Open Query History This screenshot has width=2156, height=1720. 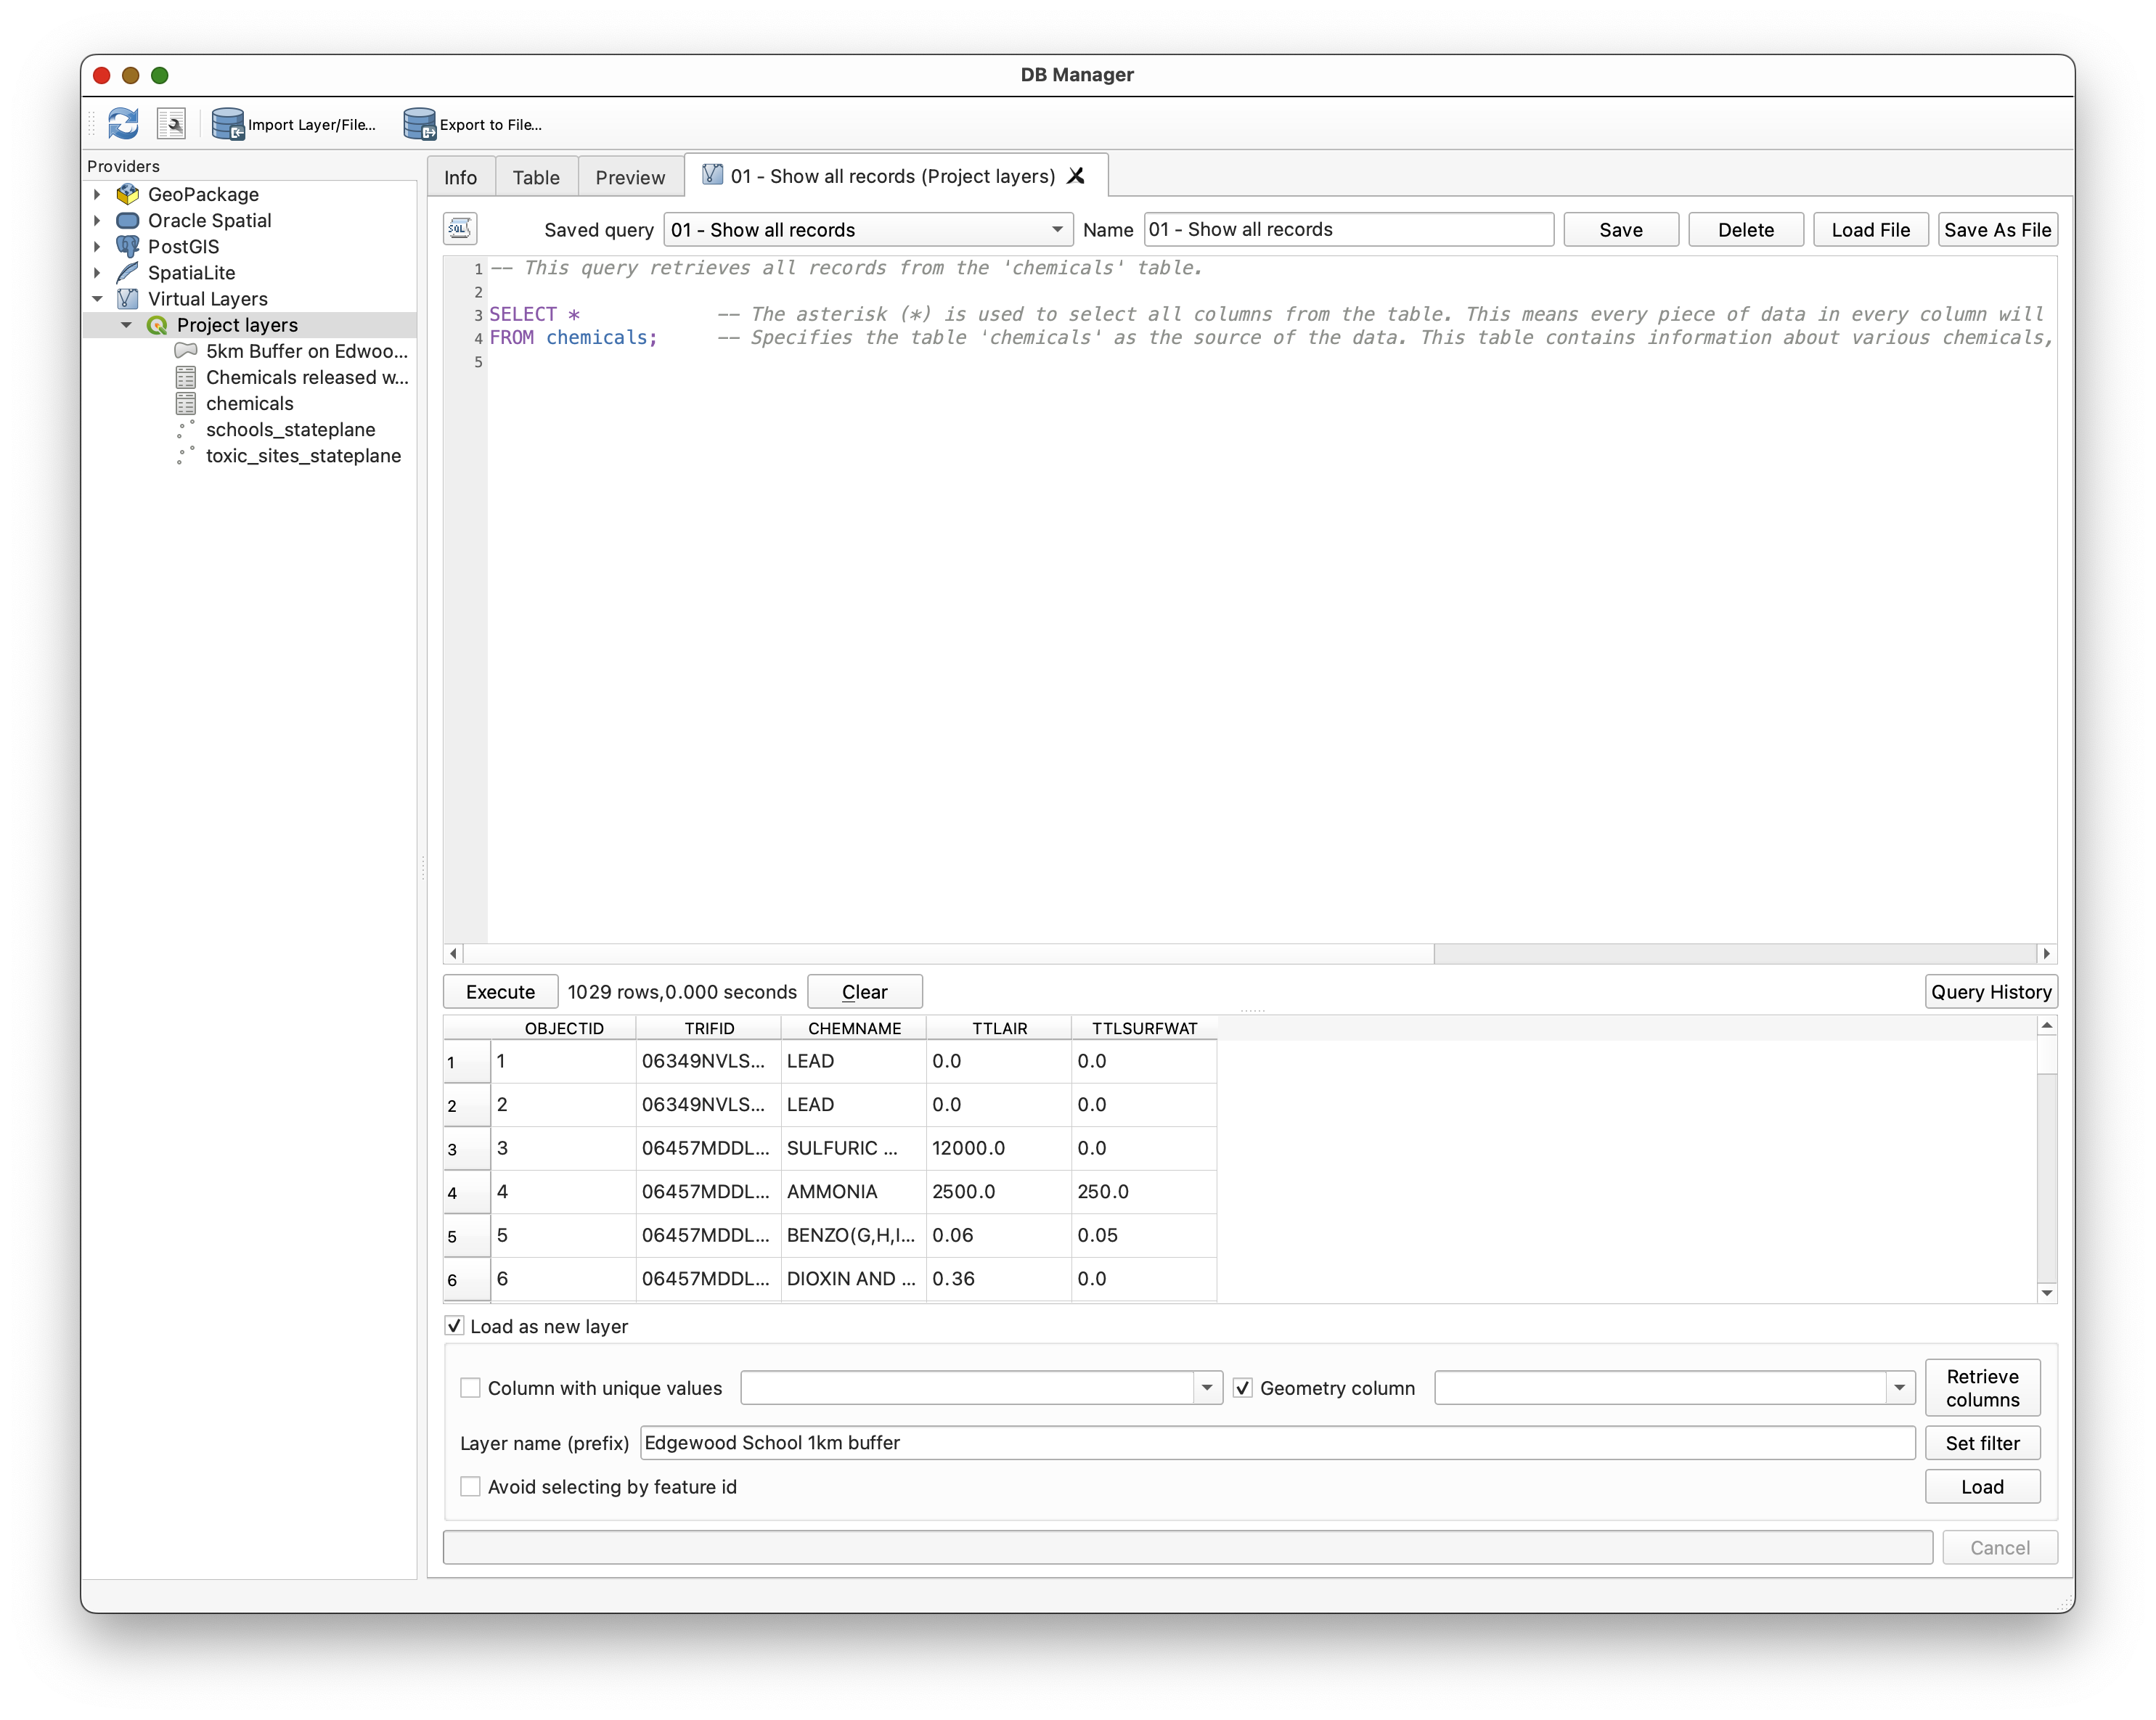(1990, 992)
